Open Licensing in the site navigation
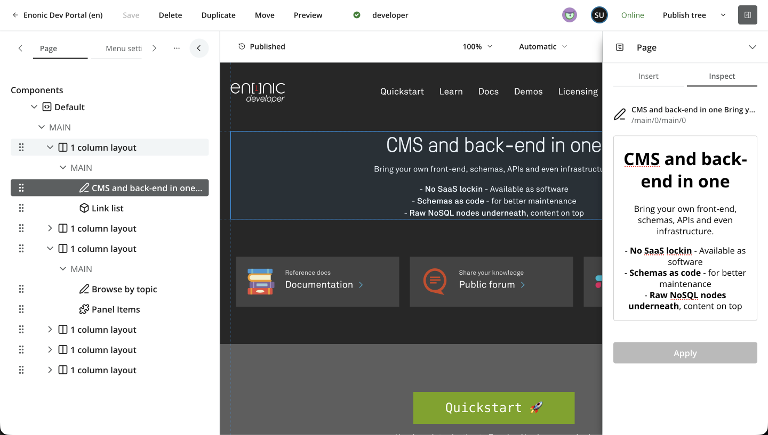Viewport: 768px width, 435px height. coord(578,92)
